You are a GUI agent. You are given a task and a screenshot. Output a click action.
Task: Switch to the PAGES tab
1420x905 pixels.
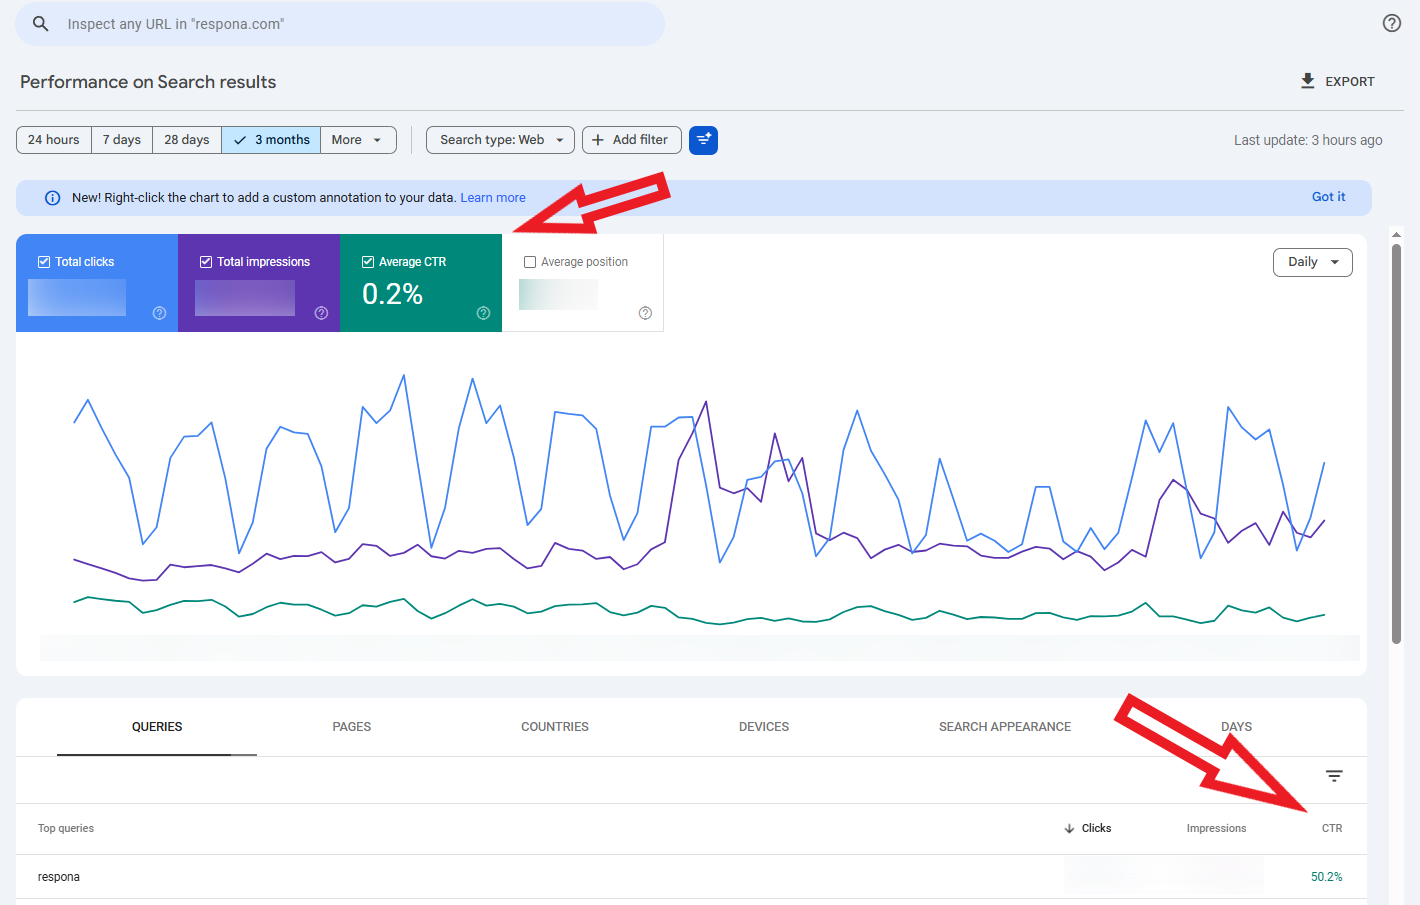pyautogui.click(x=351, y=727)
